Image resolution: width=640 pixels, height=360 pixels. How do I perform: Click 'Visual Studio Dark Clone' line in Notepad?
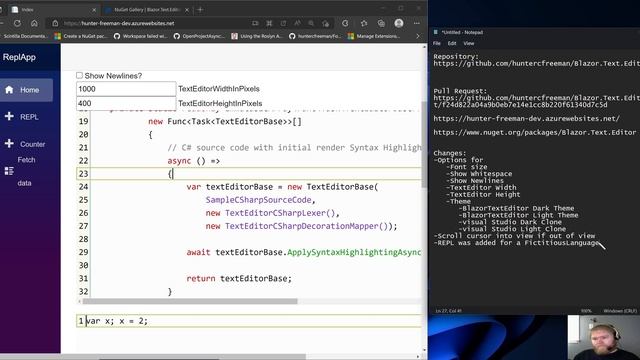[x=510, y=222]
